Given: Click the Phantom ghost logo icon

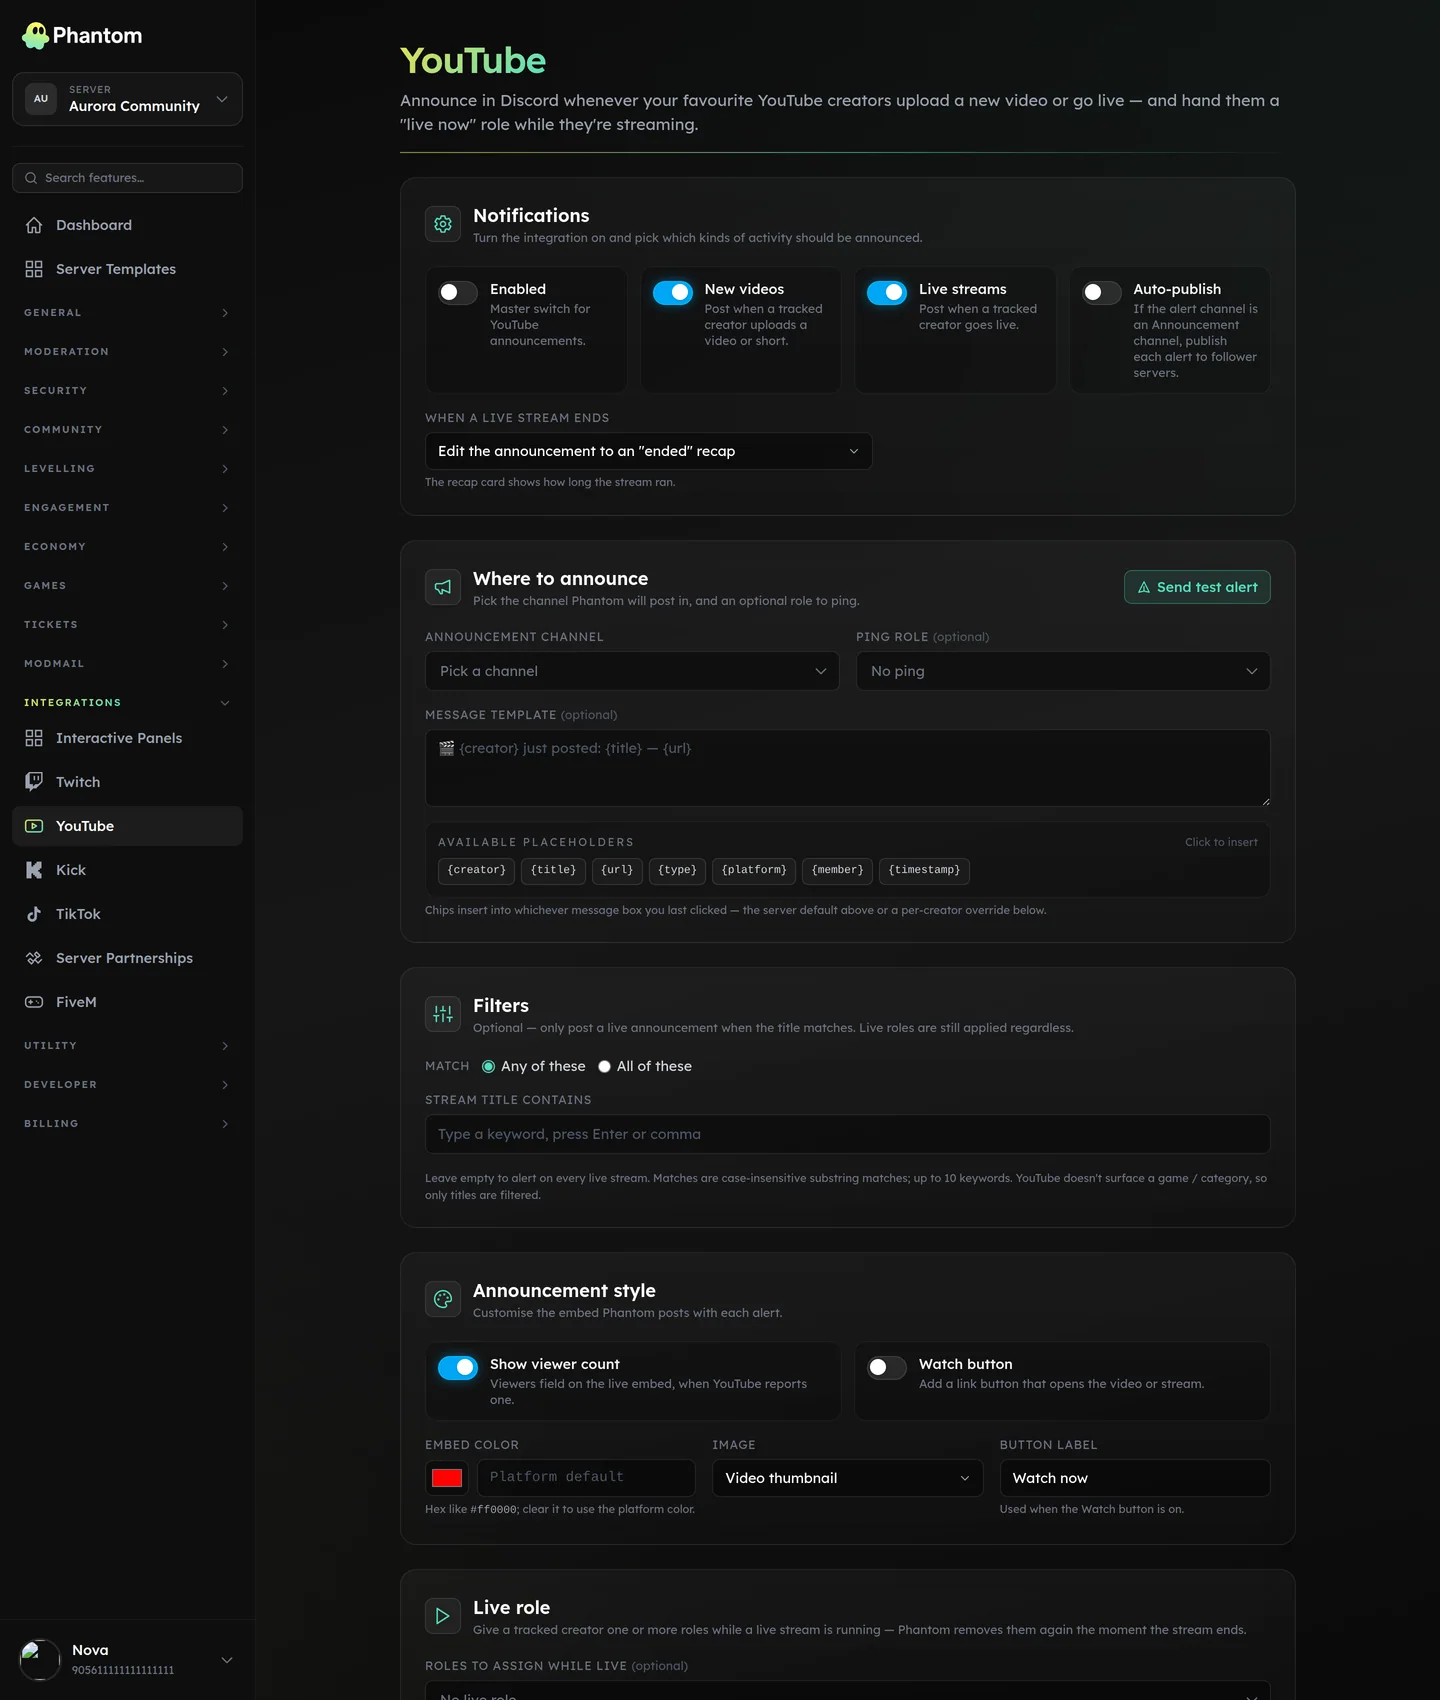Looking at the screenshot, I should (35, 36).
